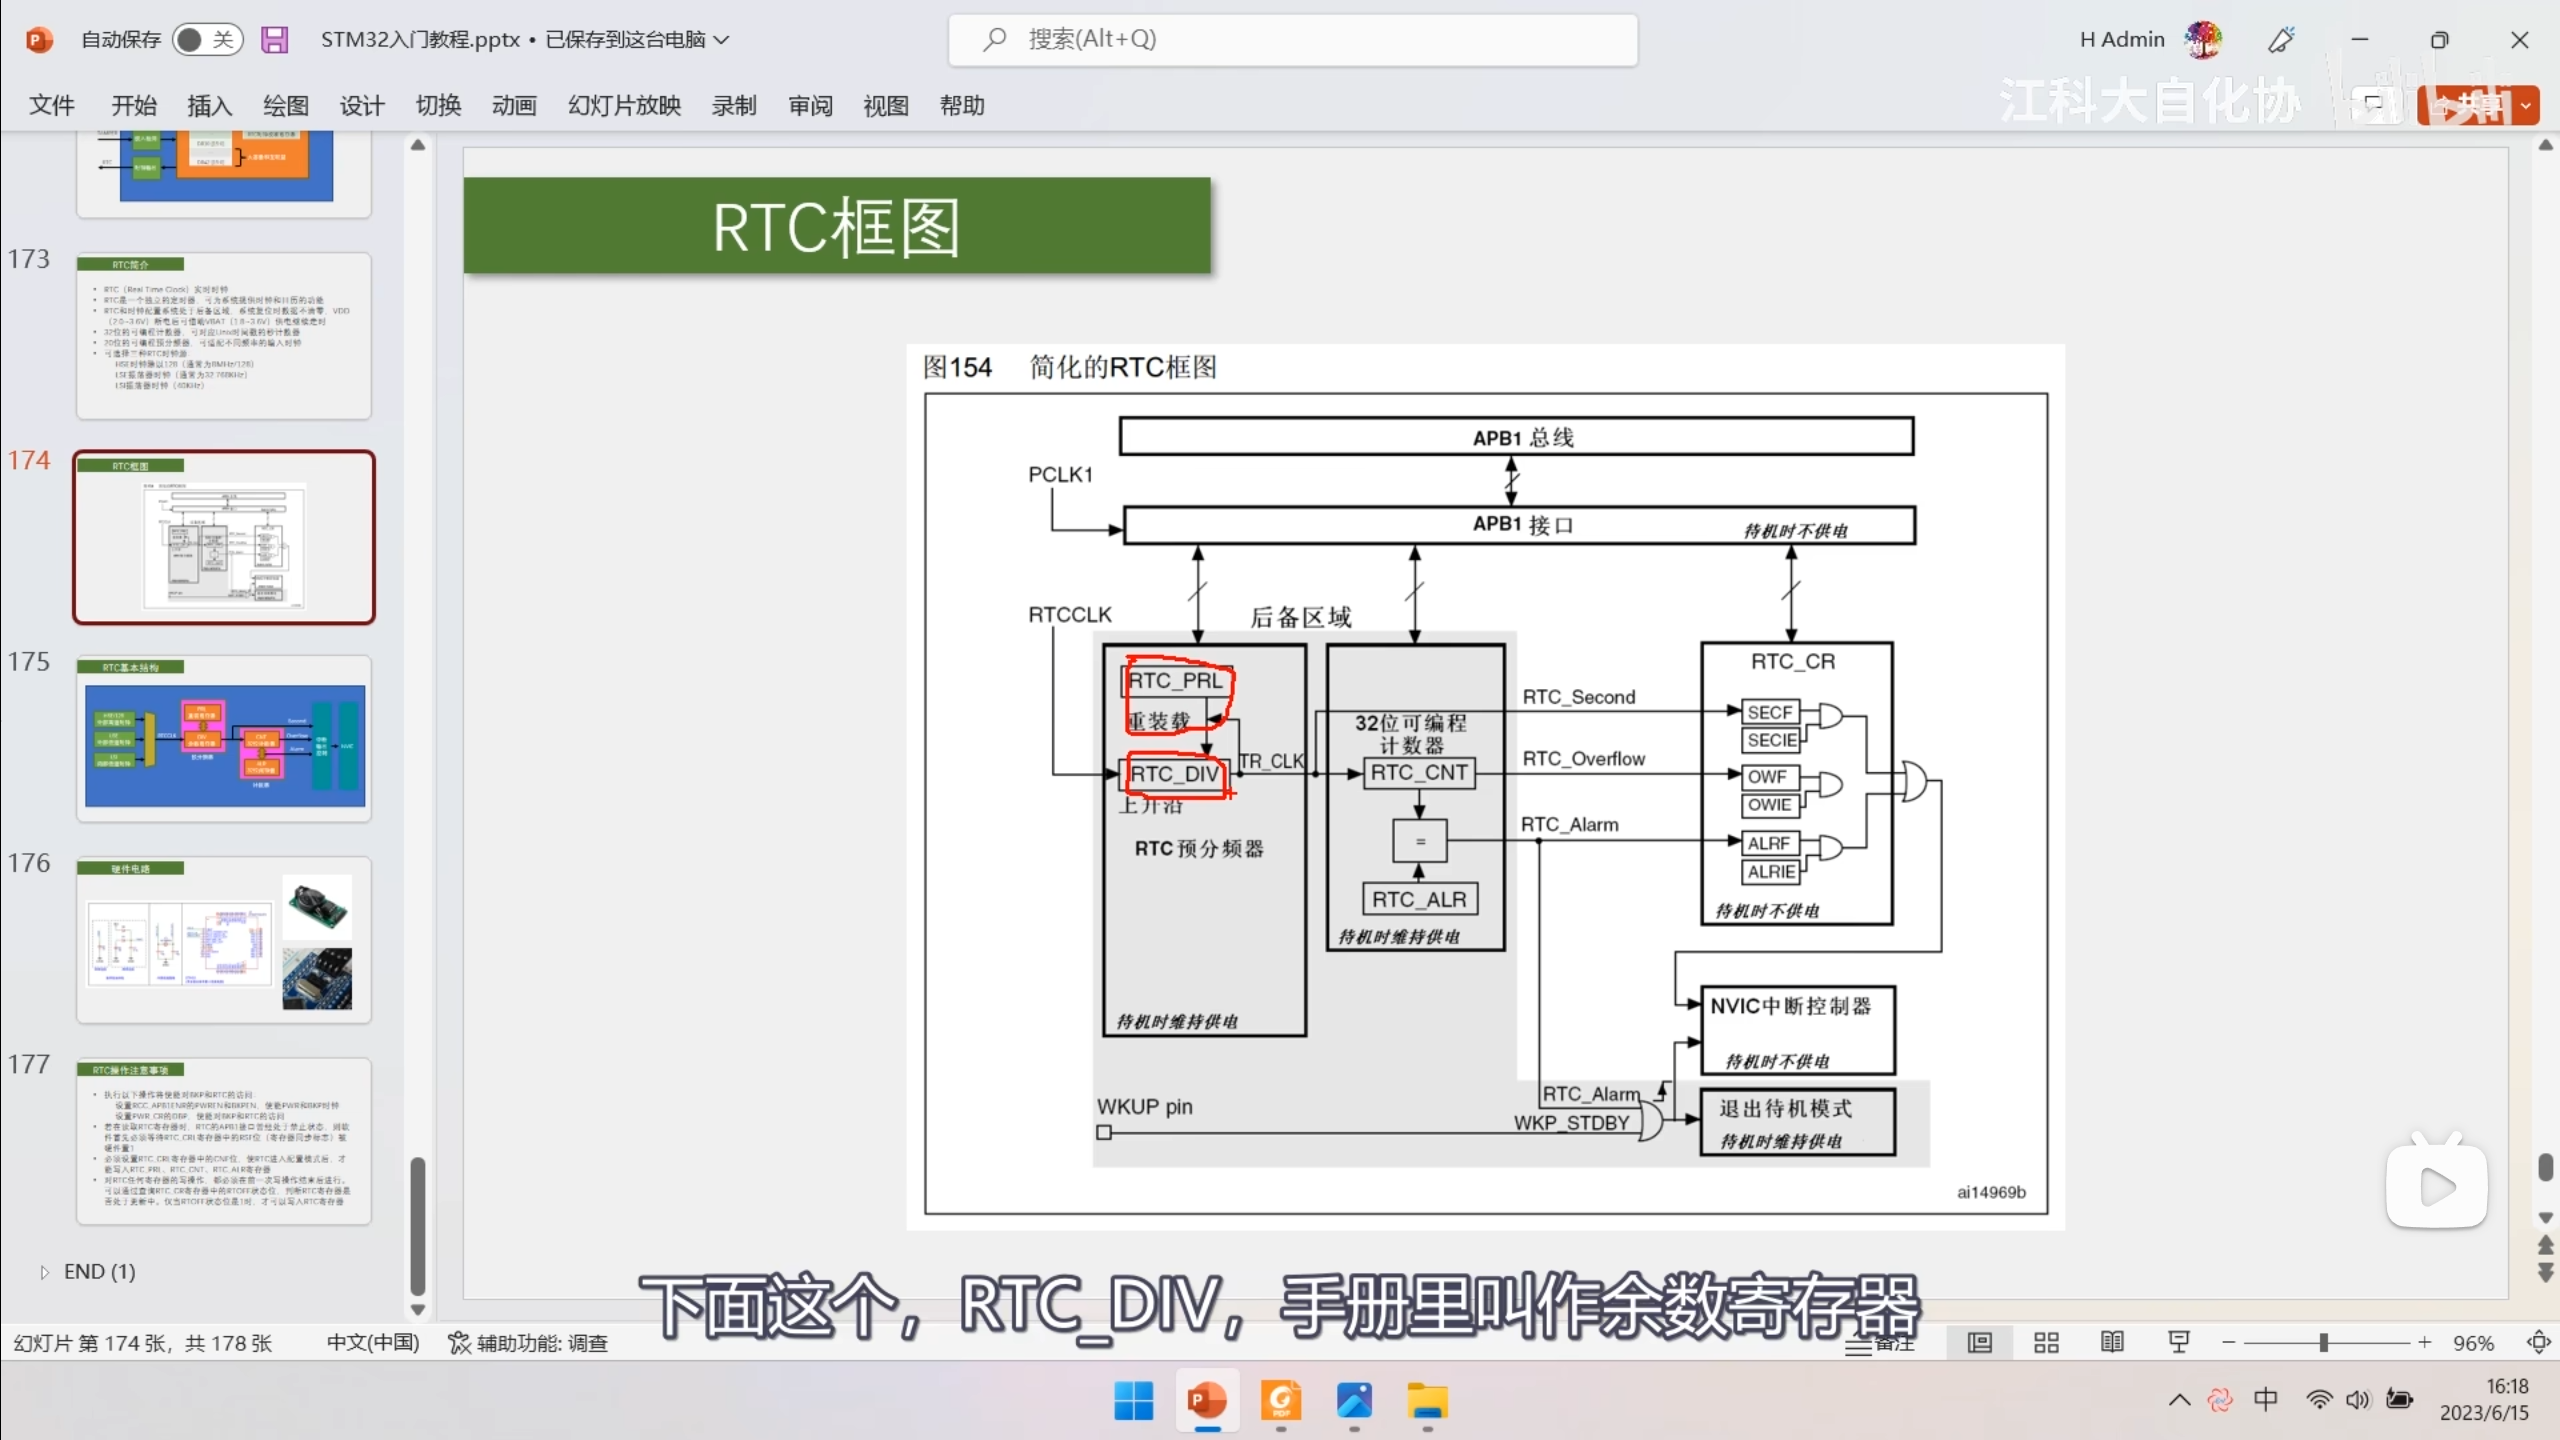Viewport: 2560px width, 1440px height.
Task: Click 中文(中国) language button
Action: point(373,1343)
